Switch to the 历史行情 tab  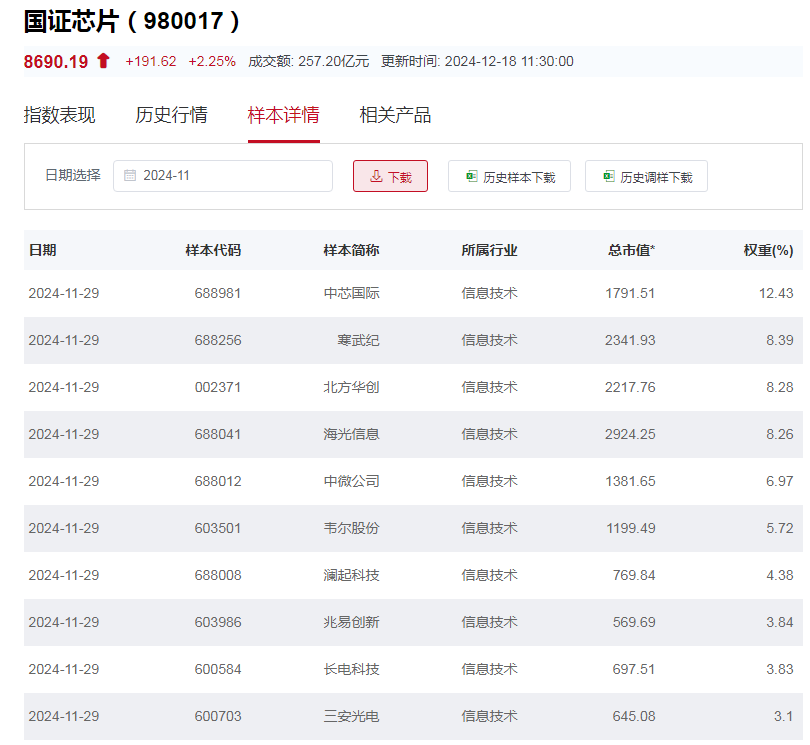coord(172,115)
